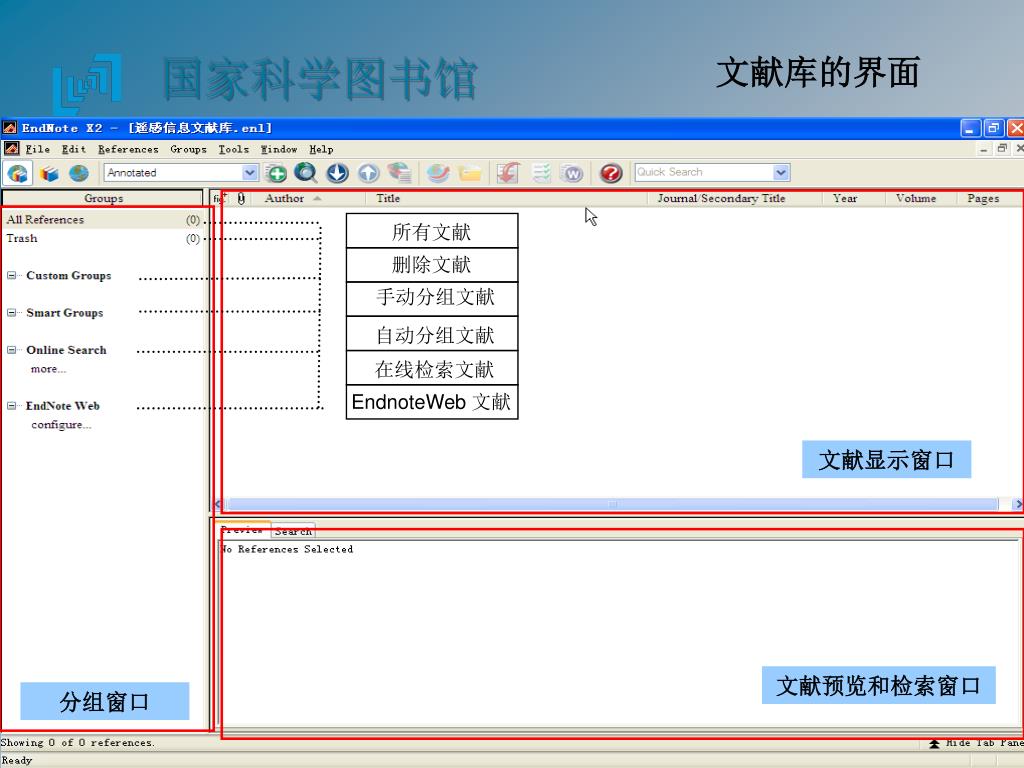Click the red arrow Insert Citation icon
The image size is (1024, 768).
tap(508, 172)
